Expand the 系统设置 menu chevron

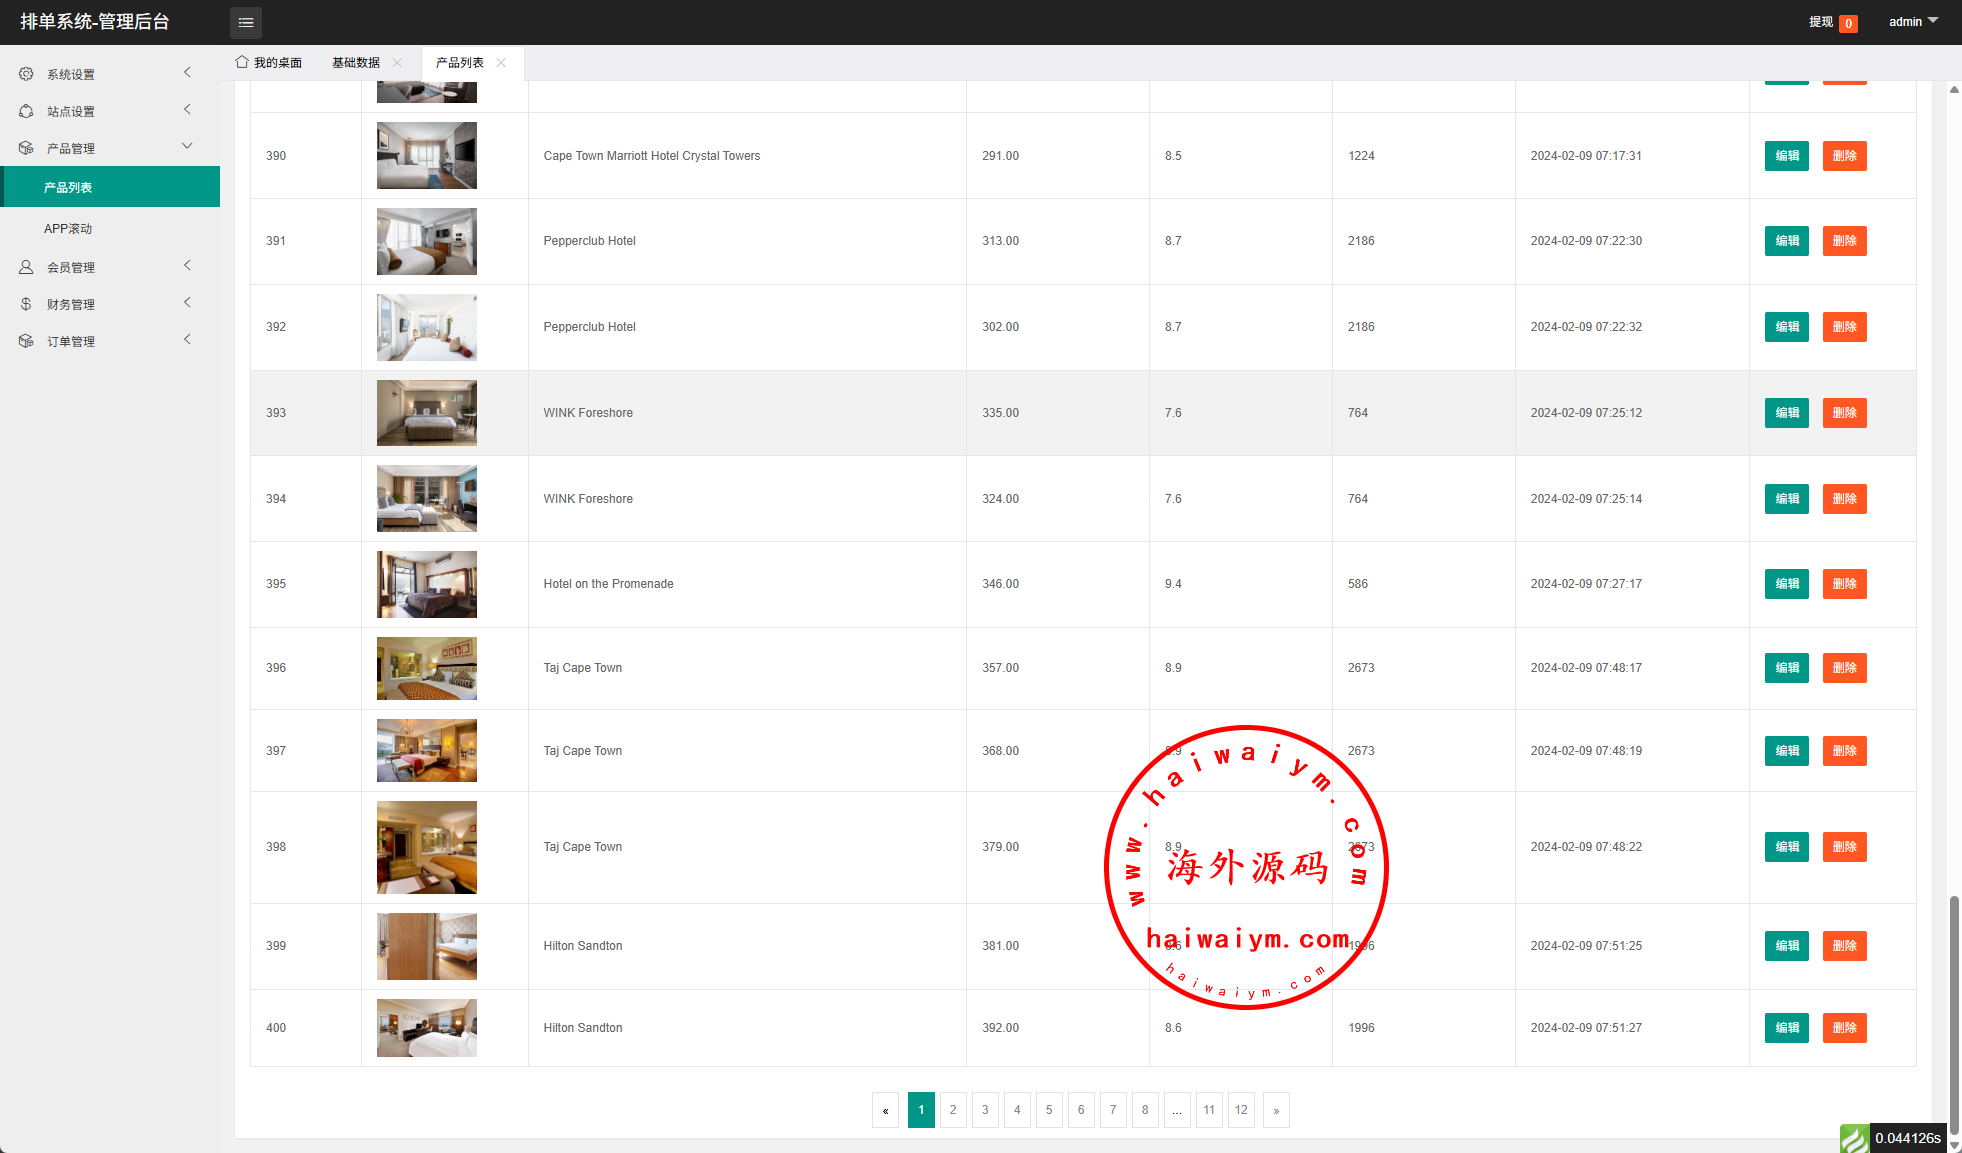(x=187, y=72)
